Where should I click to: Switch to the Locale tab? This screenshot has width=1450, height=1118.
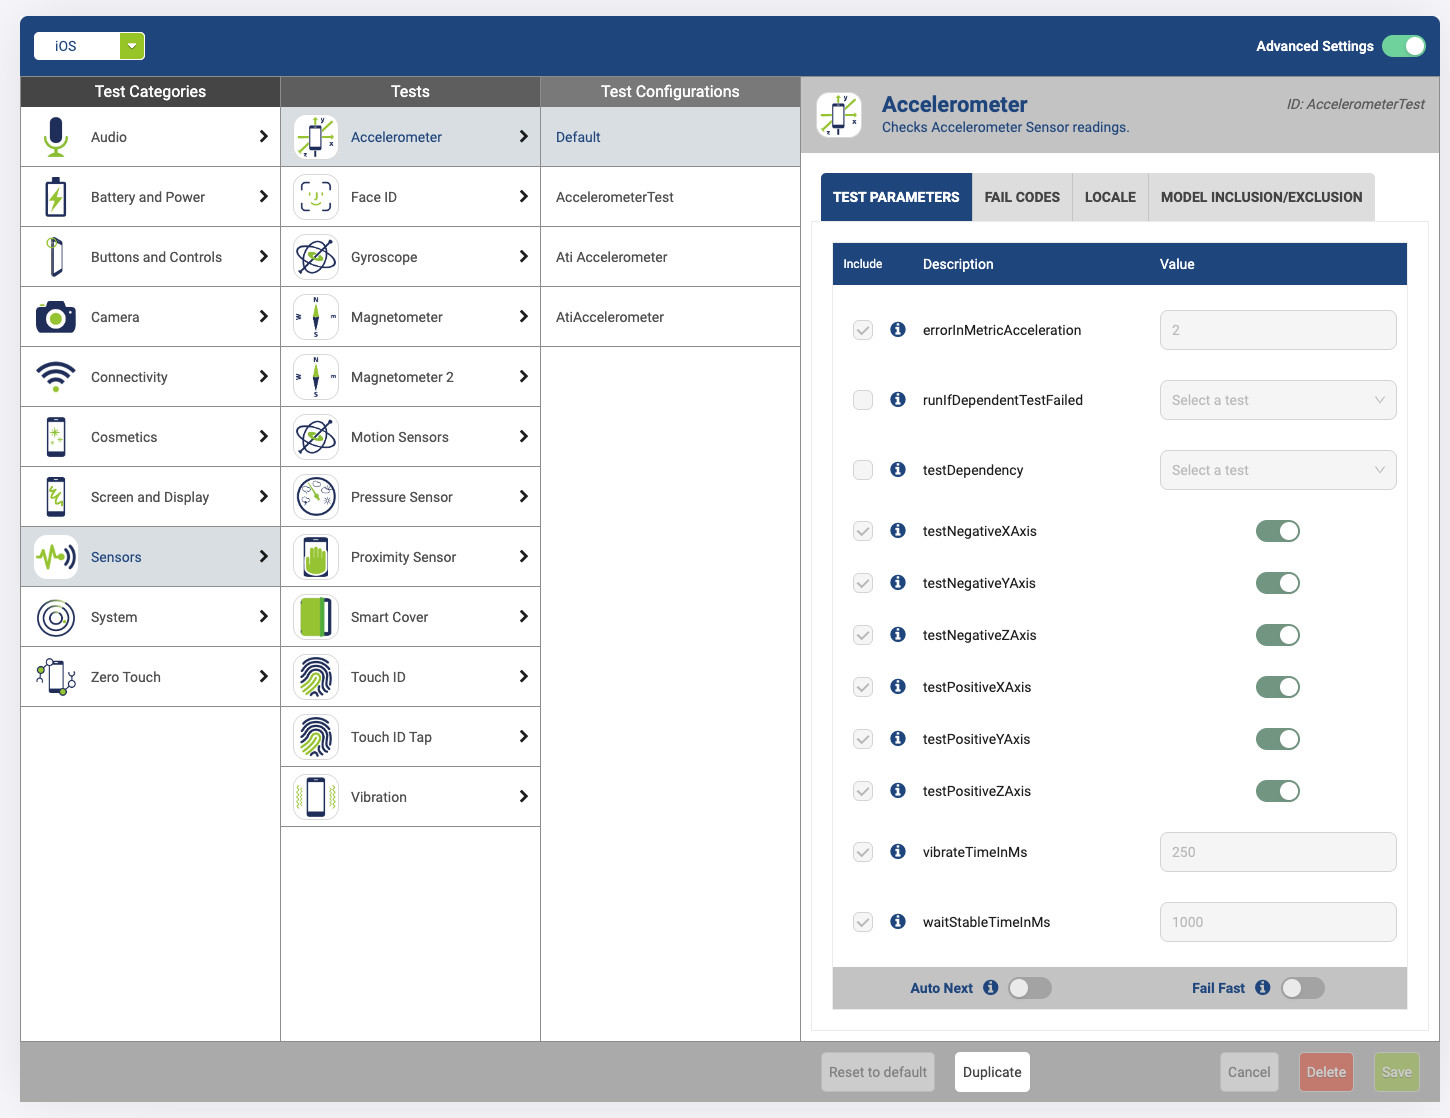pos(1110,197)
